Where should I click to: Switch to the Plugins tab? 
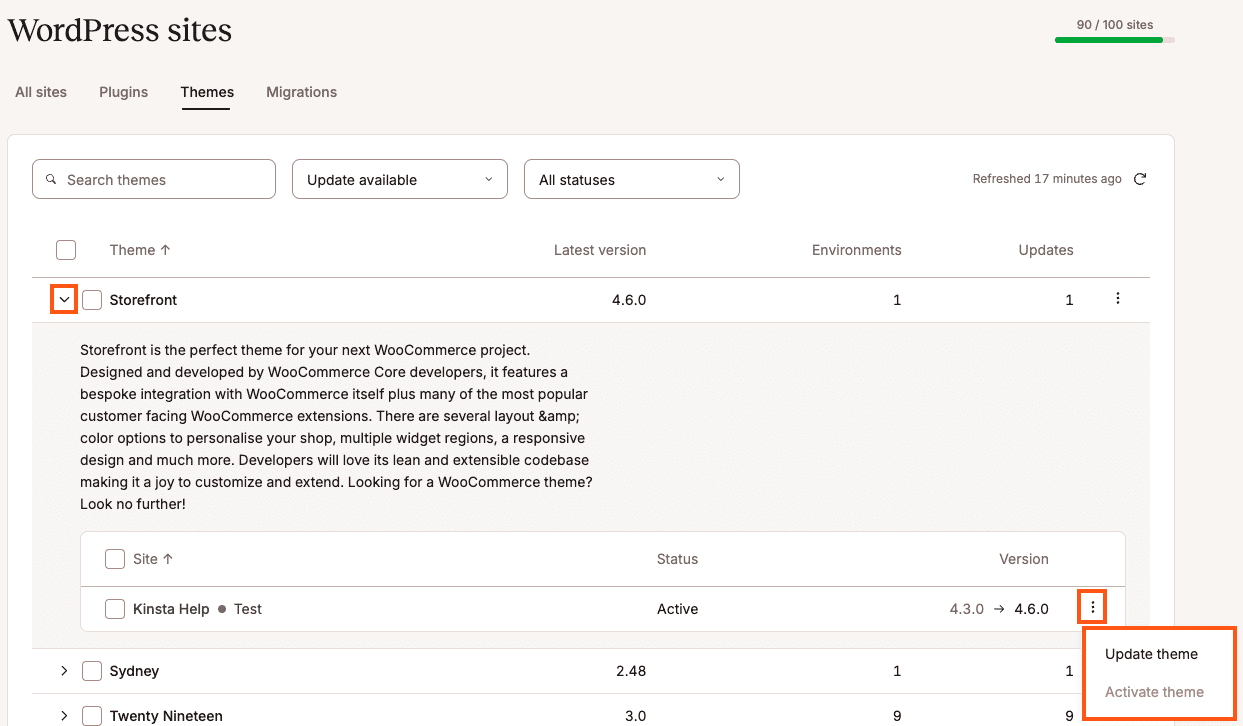123,92
